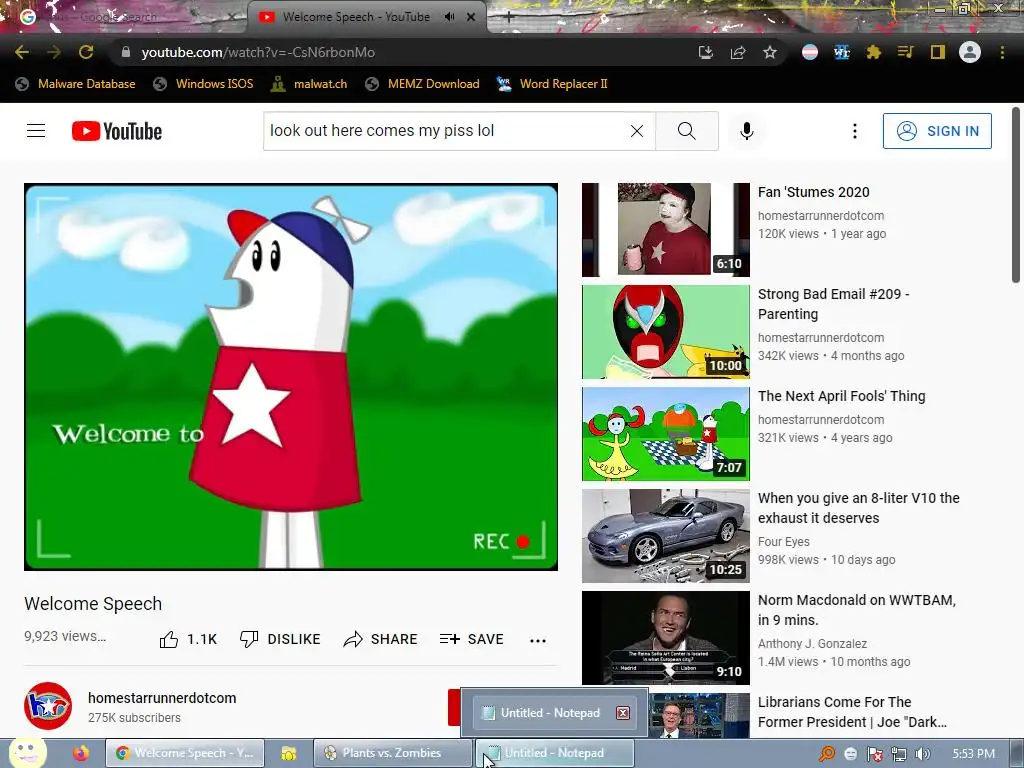This screenshot has height=768, width=1024.
Task: Open the network connection tray icon
Action: [x=899, y=754]
